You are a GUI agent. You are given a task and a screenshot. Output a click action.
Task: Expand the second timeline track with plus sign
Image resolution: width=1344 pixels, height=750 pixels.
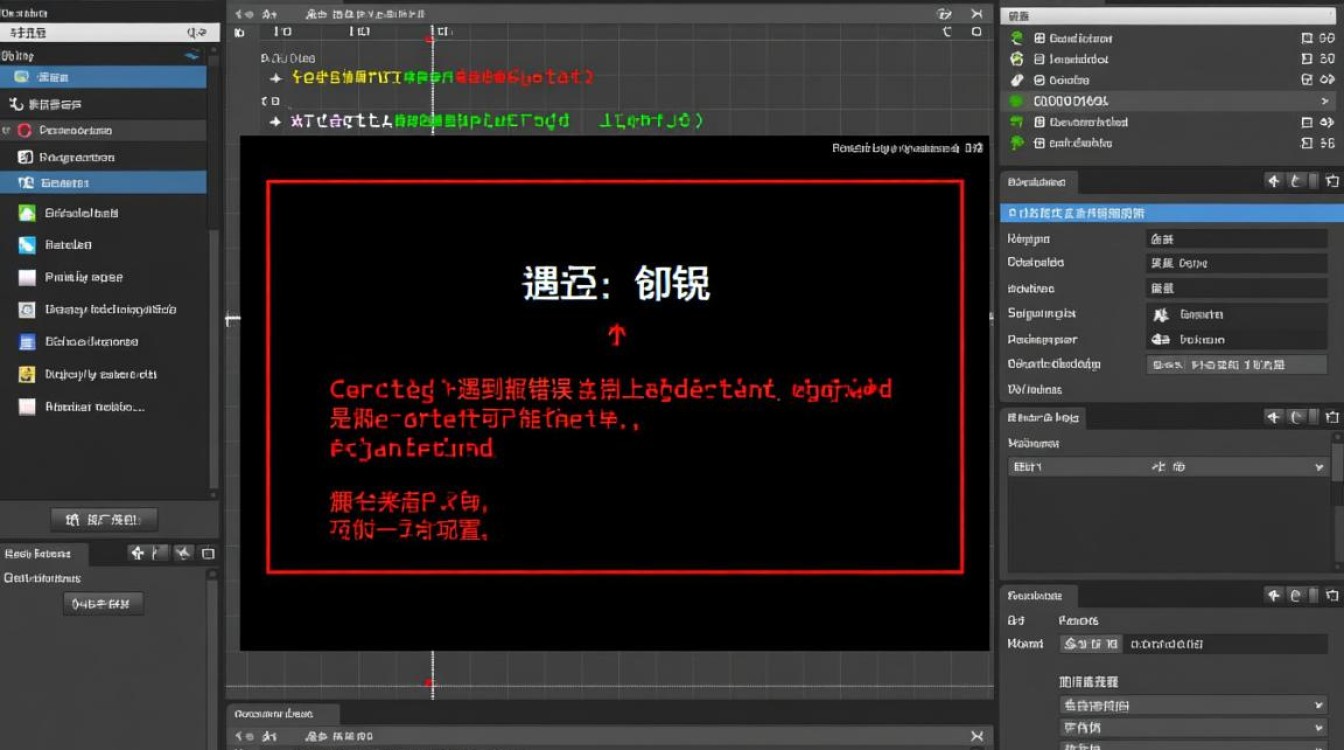point(276,120)
